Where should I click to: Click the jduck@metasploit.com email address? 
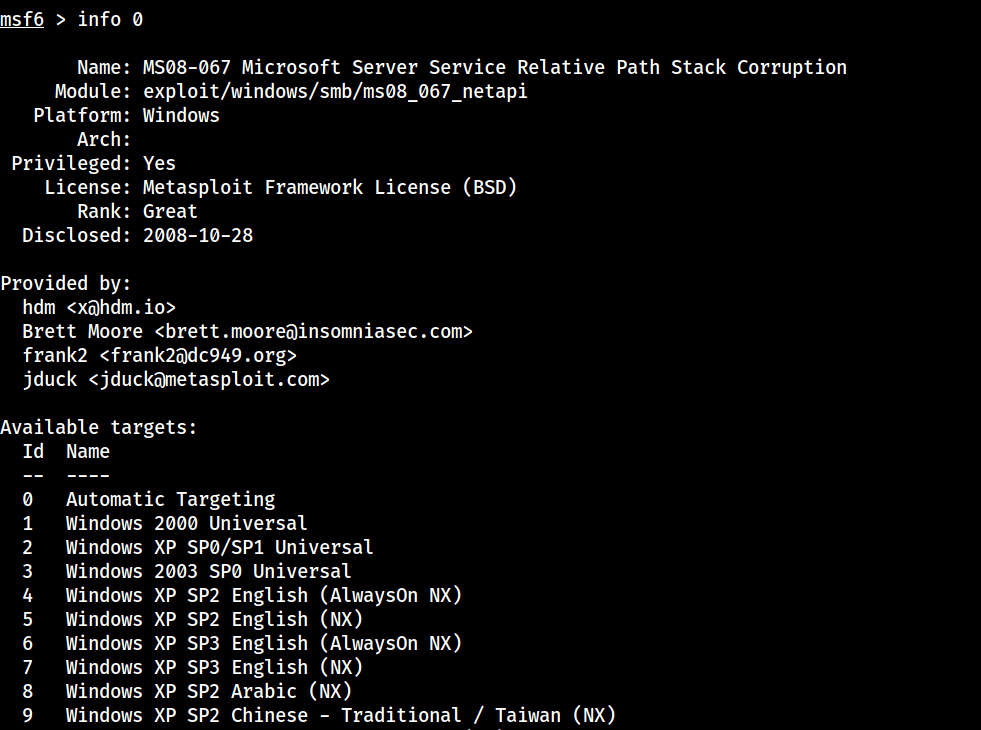[x=208, y=379]
